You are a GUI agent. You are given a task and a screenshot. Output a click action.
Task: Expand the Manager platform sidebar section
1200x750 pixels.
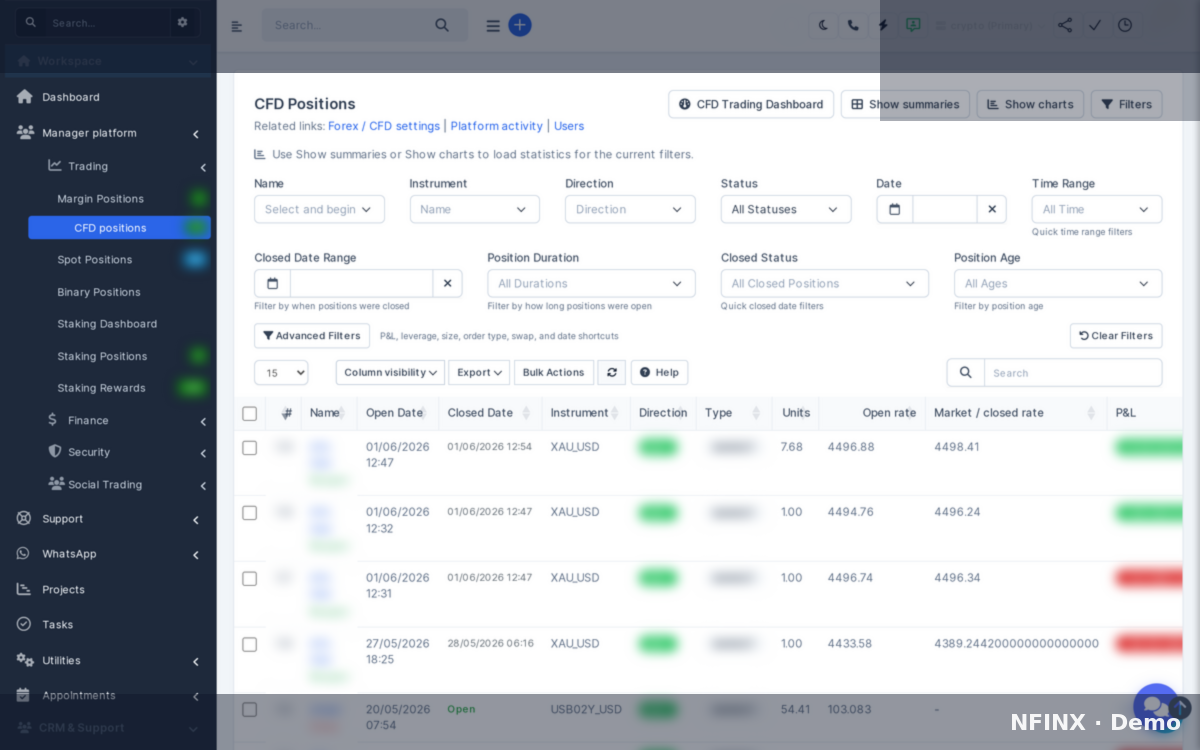click(108, 133)
